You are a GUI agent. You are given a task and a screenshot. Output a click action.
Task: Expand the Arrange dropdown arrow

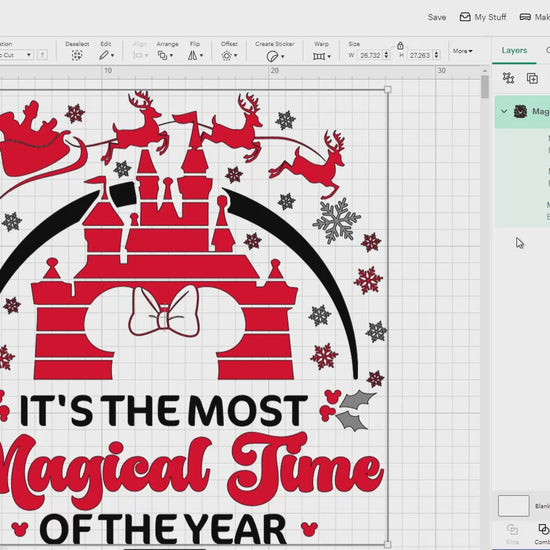click(171, 55)
